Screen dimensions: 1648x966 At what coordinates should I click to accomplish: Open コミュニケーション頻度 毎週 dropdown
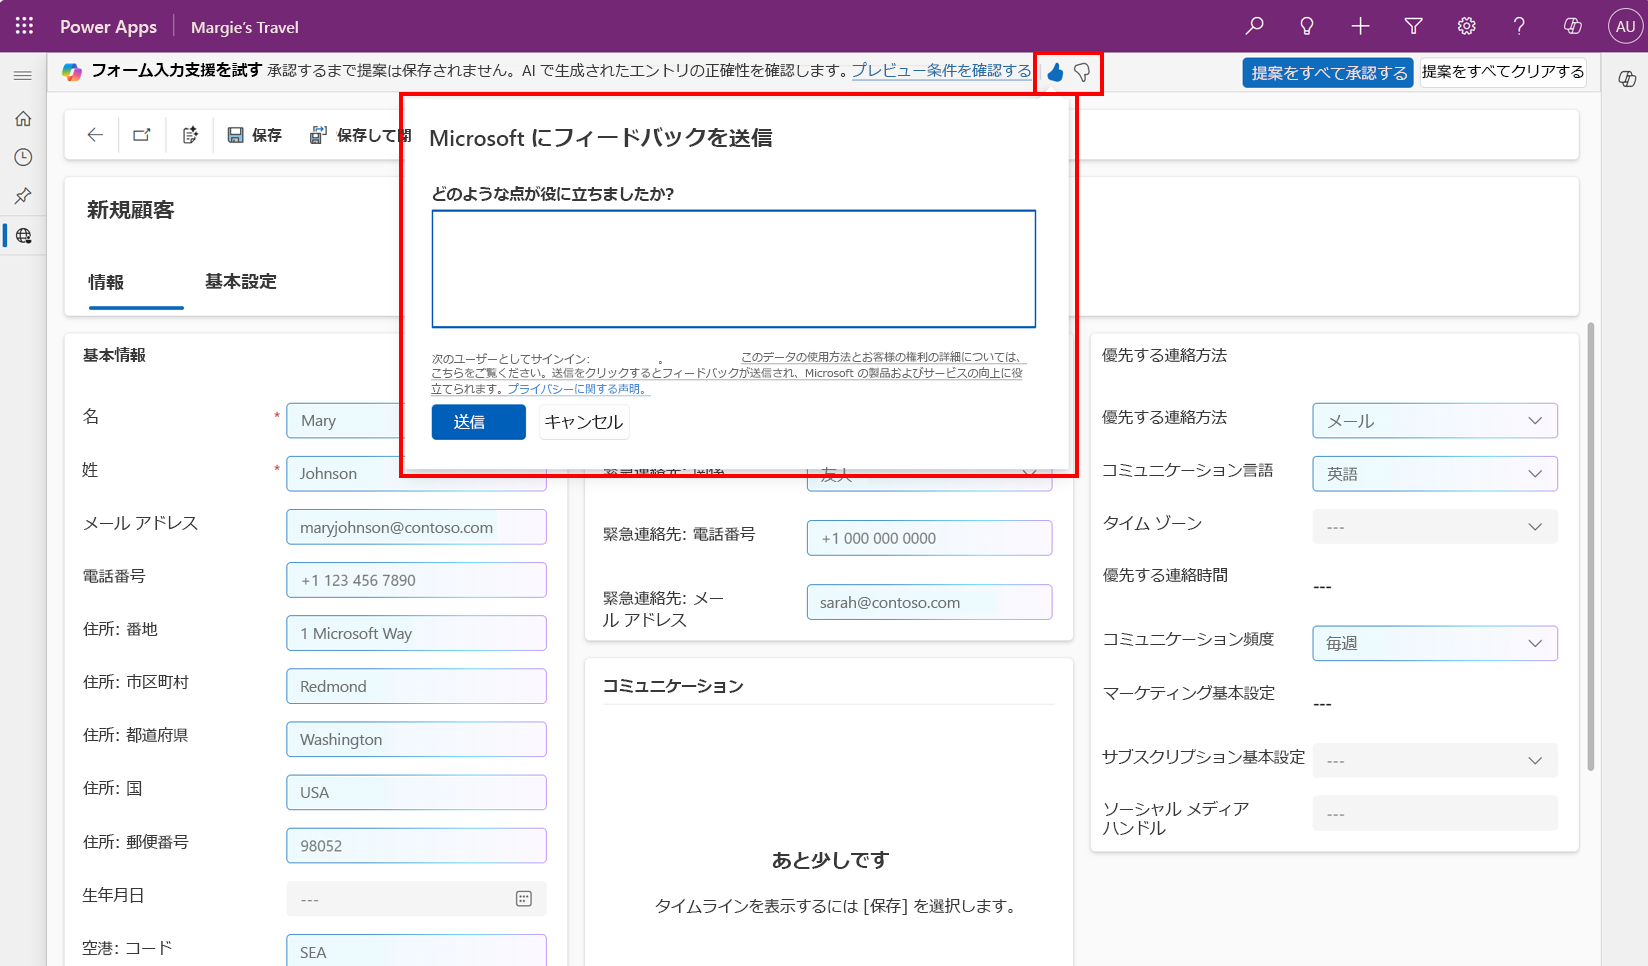[1435, 643]
